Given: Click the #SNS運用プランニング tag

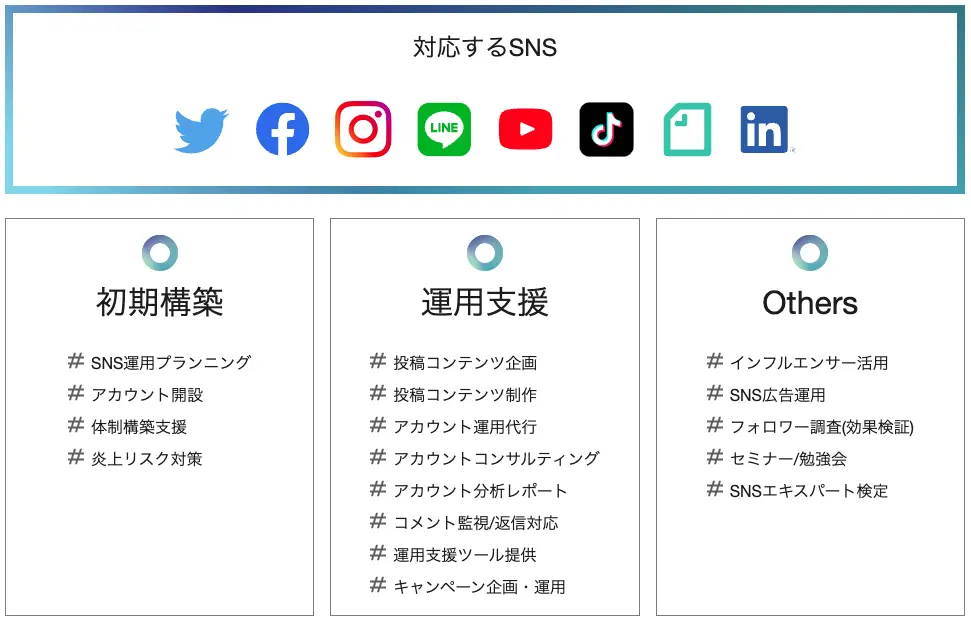Looking at the screenshot, I should click(x=159, y=362).
